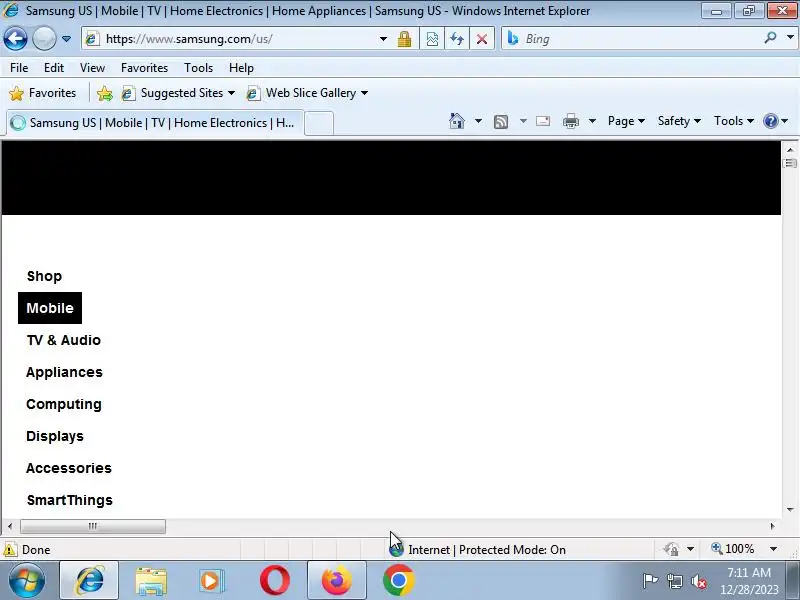Image resolution: width=800 pixels, height=600 pixels.
Task: Click the Appliances navigation link
Action: (64, 372)
